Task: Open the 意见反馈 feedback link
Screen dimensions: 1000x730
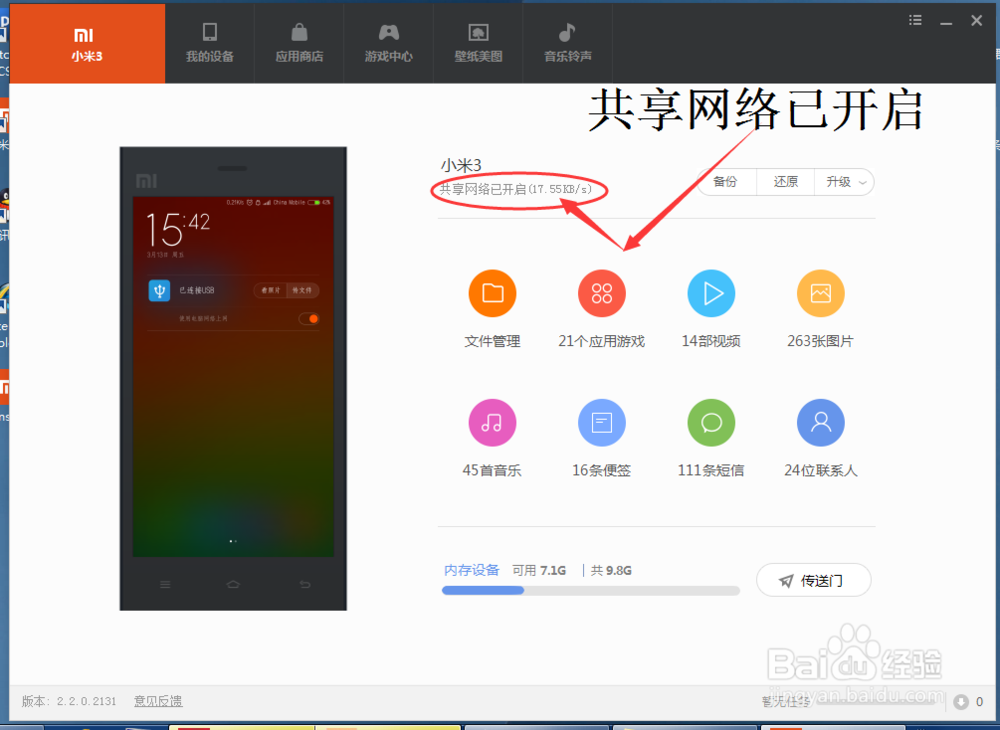Action: coord(157,701)
